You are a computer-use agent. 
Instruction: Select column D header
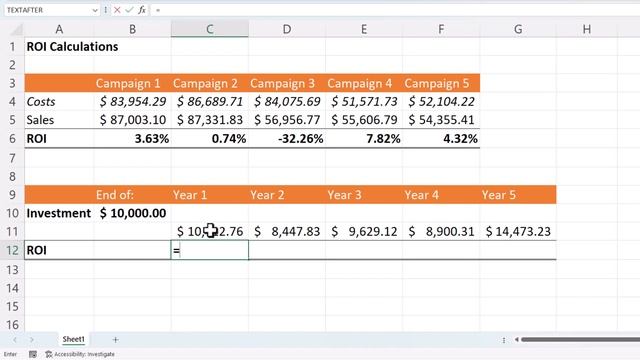point(287,29)
